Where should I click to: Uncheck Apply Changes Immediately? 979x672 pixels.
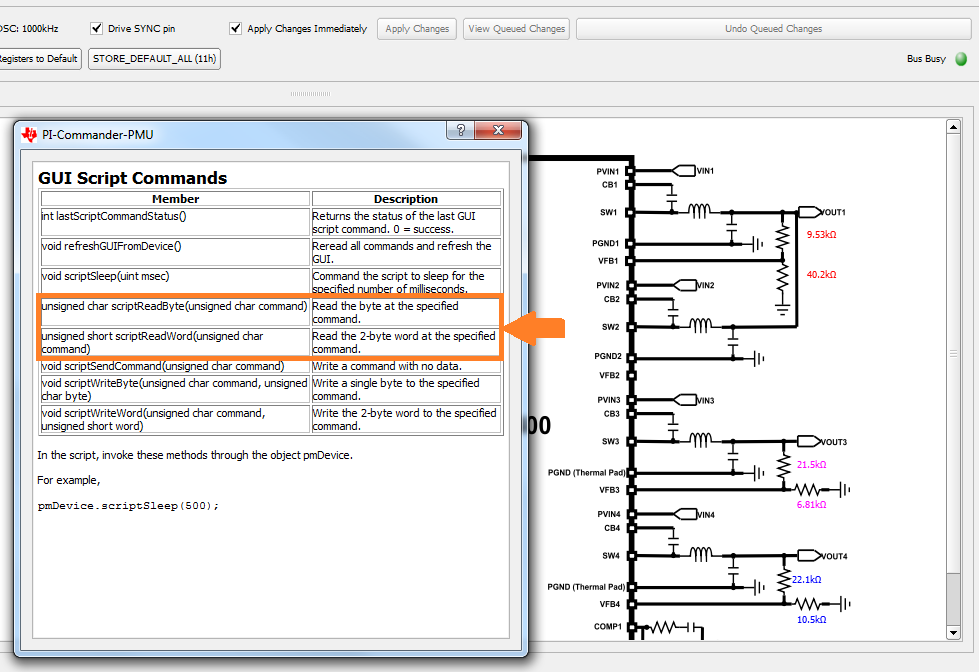click(x=236, y=29)
